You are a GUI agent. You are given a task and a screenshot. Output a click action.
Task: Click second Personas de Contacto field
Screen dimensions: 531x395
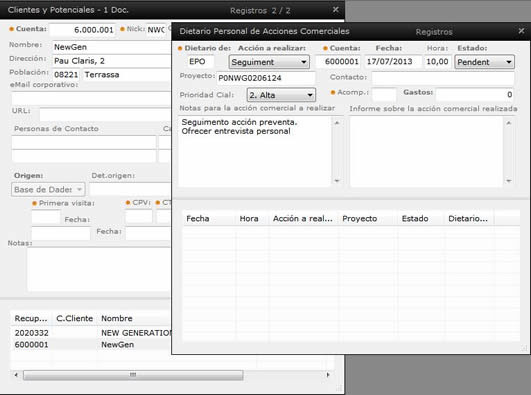coord(84,156)
